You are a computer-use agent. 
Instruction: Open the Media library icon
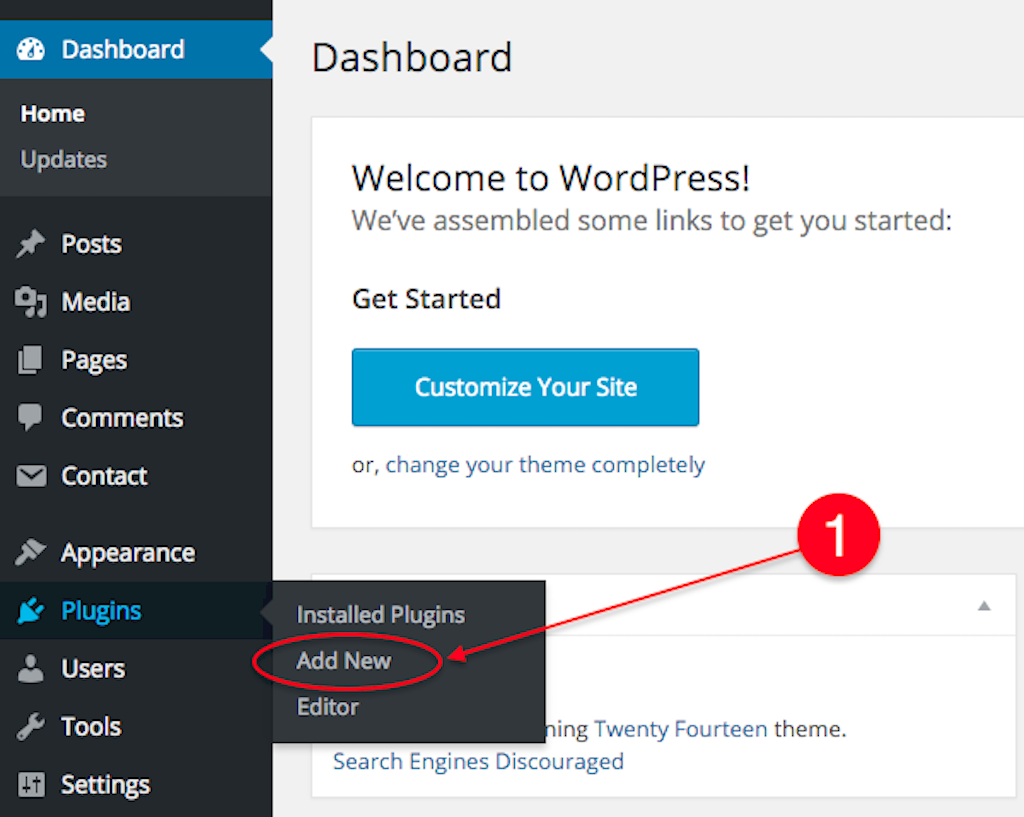31,302
